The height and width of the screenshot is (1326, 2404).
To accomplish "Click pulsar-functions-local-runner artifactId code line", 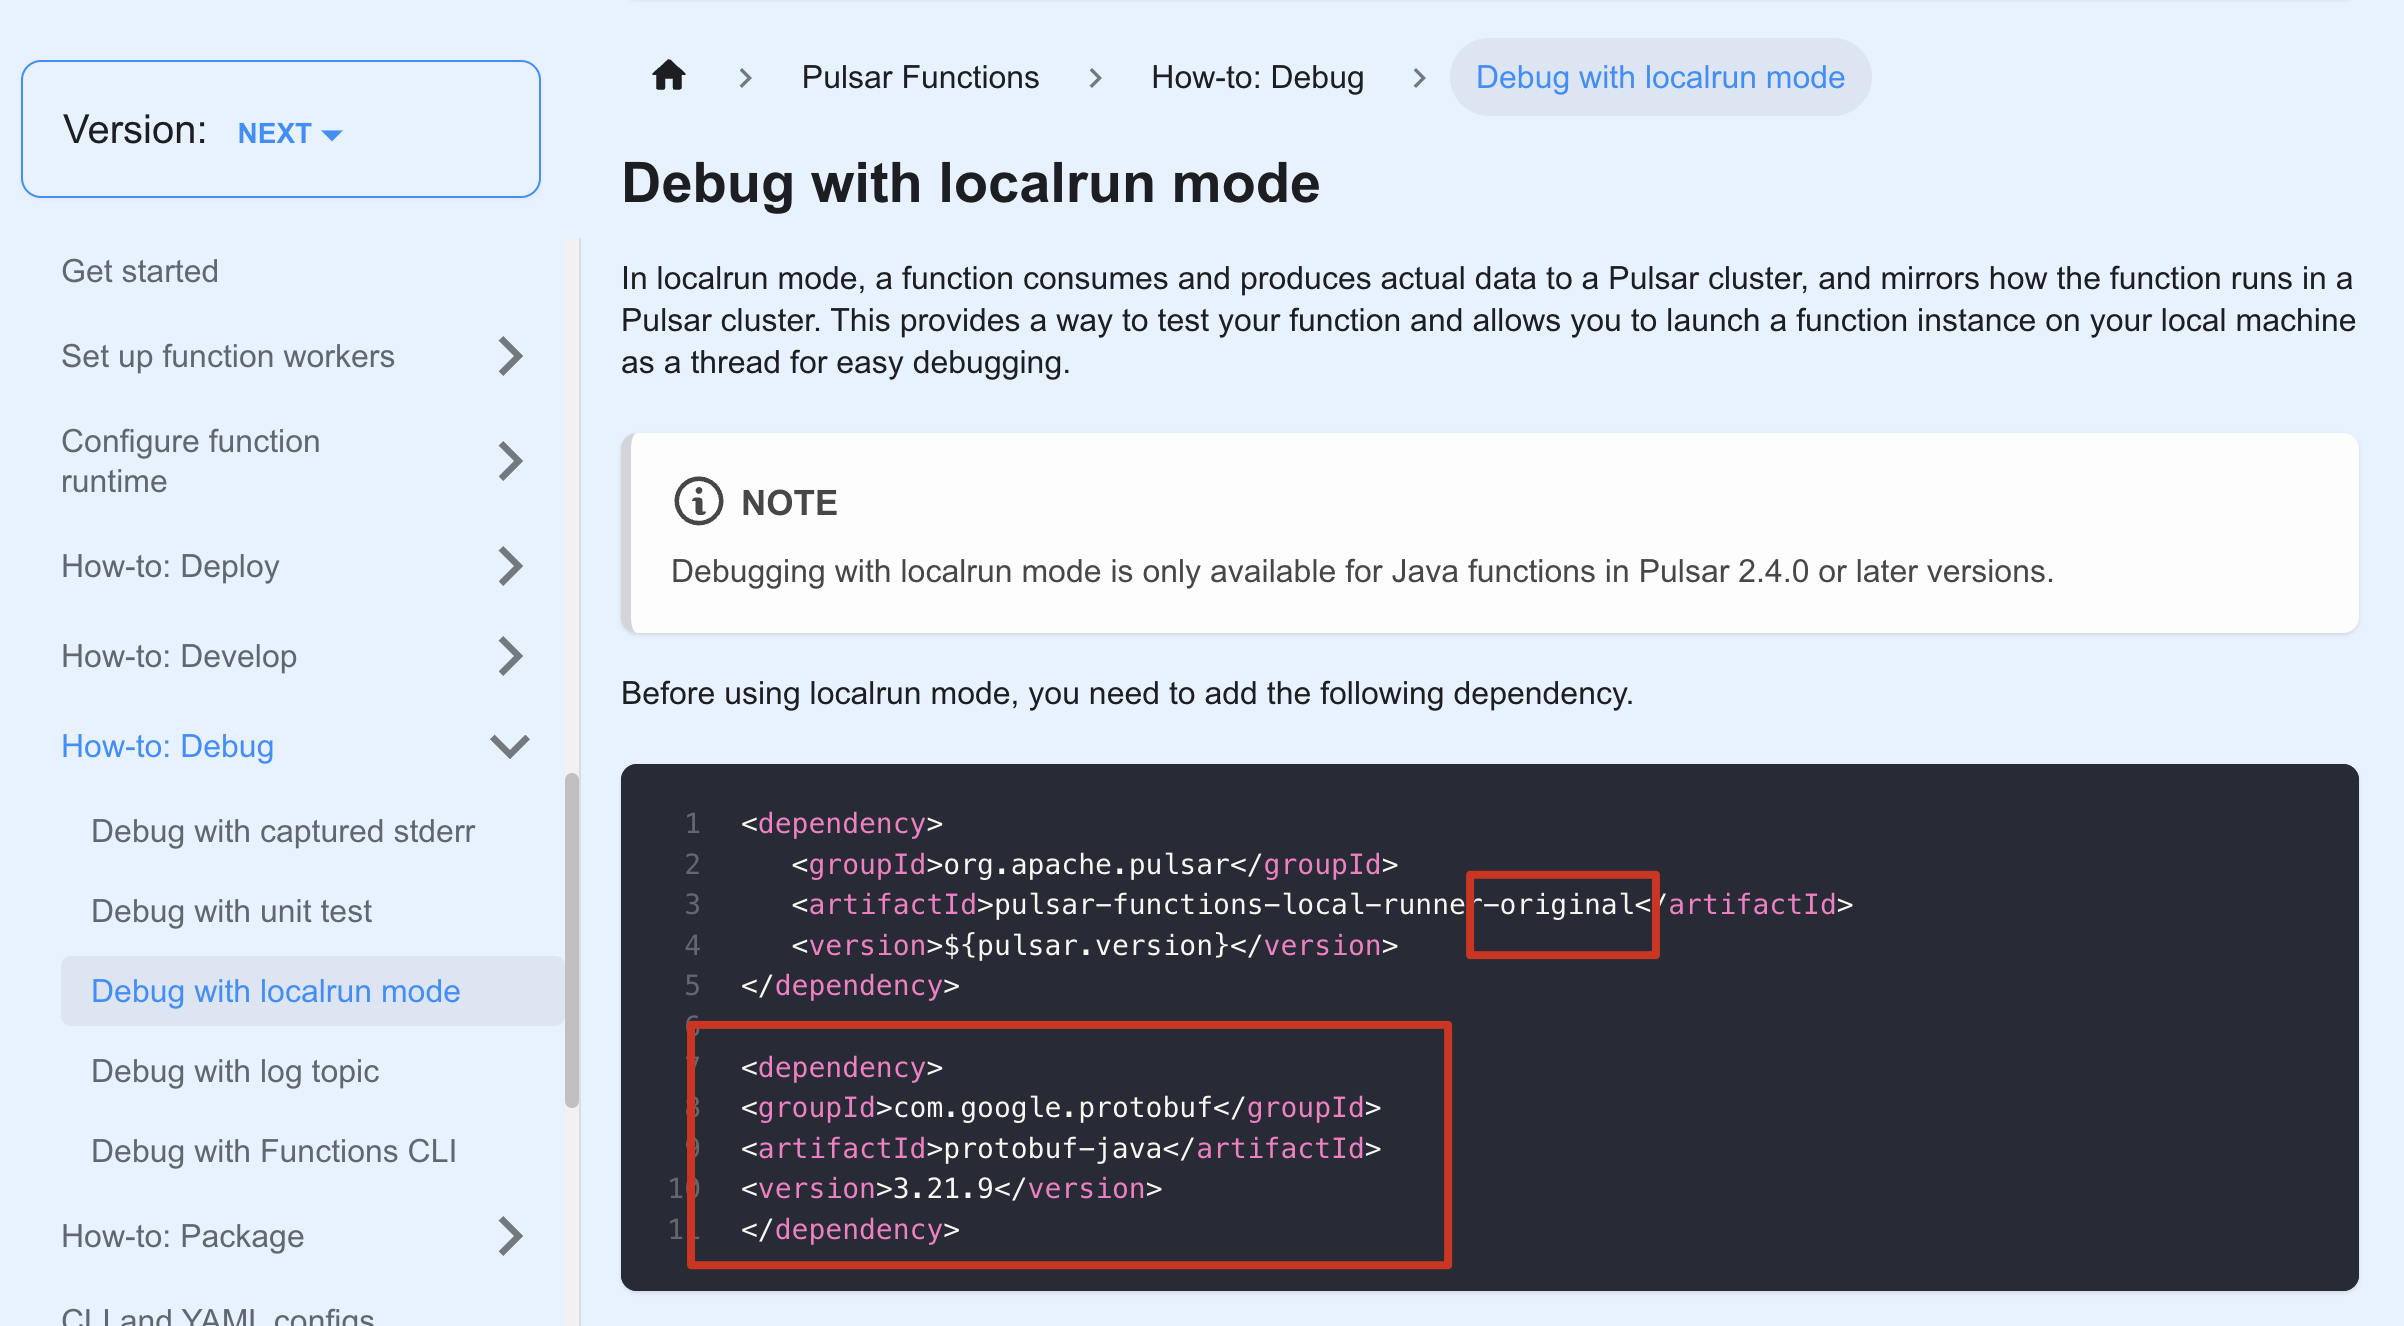I will (1322, 904).
